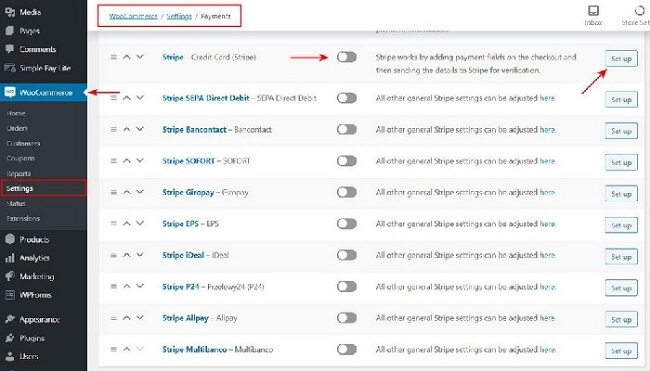Move Stripe Bancontact down with chevron
Viewport: 650px width, 371px height.
click(x=140, y=129)
